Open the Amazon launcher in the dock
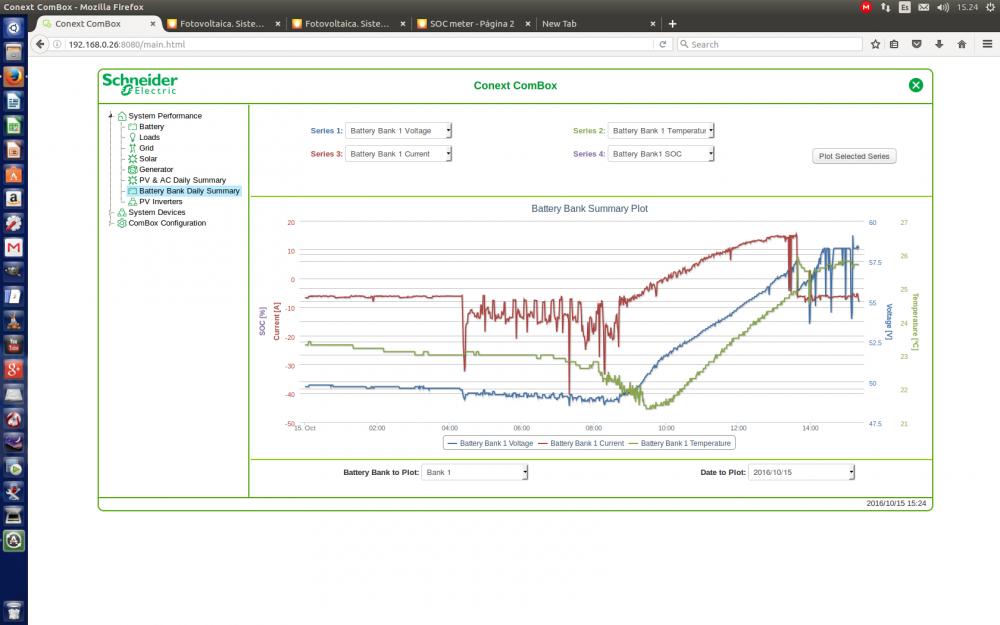Image resolution: width=1000 pixels, height=625 pixels. pyautogui.click(x=13, y=198)
